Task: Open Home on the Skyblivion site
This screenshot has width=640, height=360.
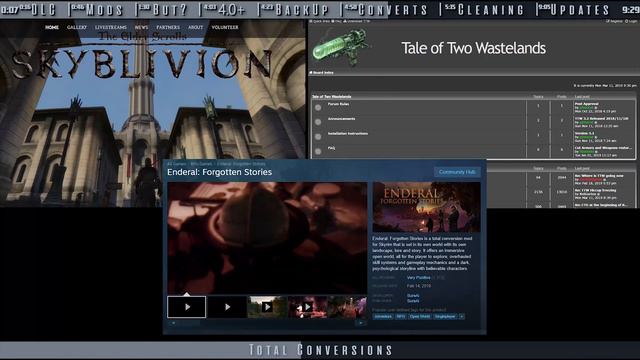Action: [52, 27]
